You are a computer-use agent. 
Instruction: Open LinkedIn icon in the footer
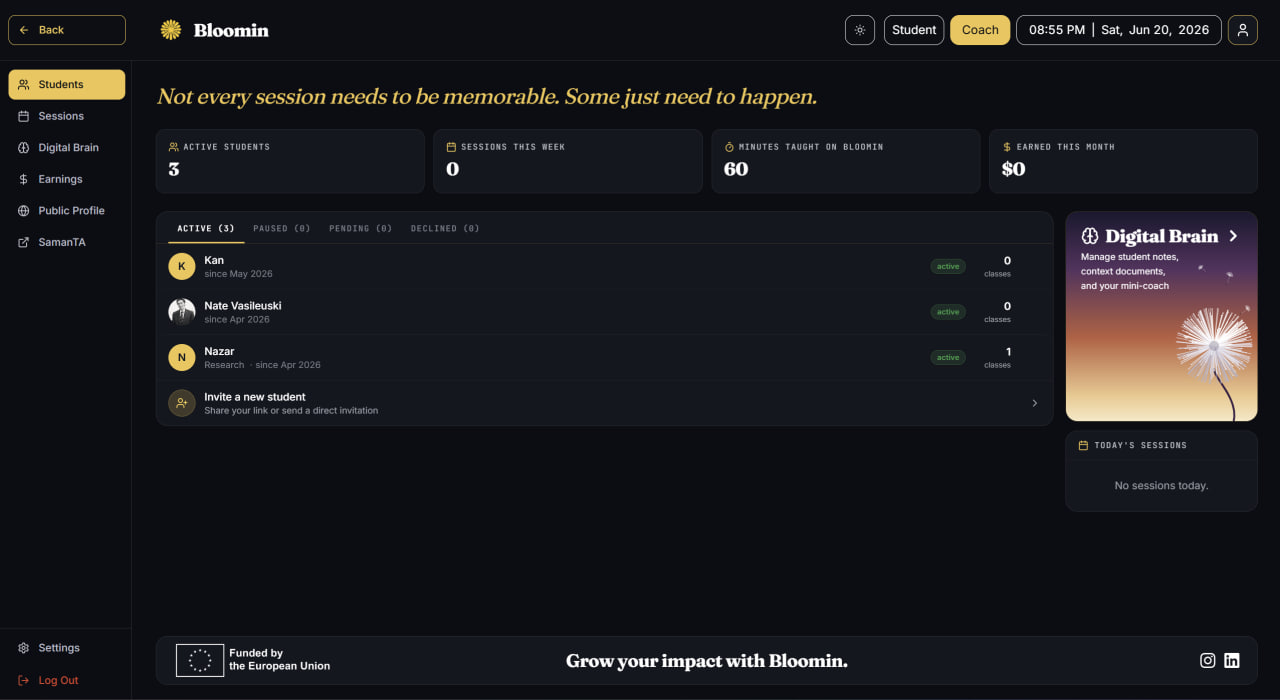[1232, 660]
